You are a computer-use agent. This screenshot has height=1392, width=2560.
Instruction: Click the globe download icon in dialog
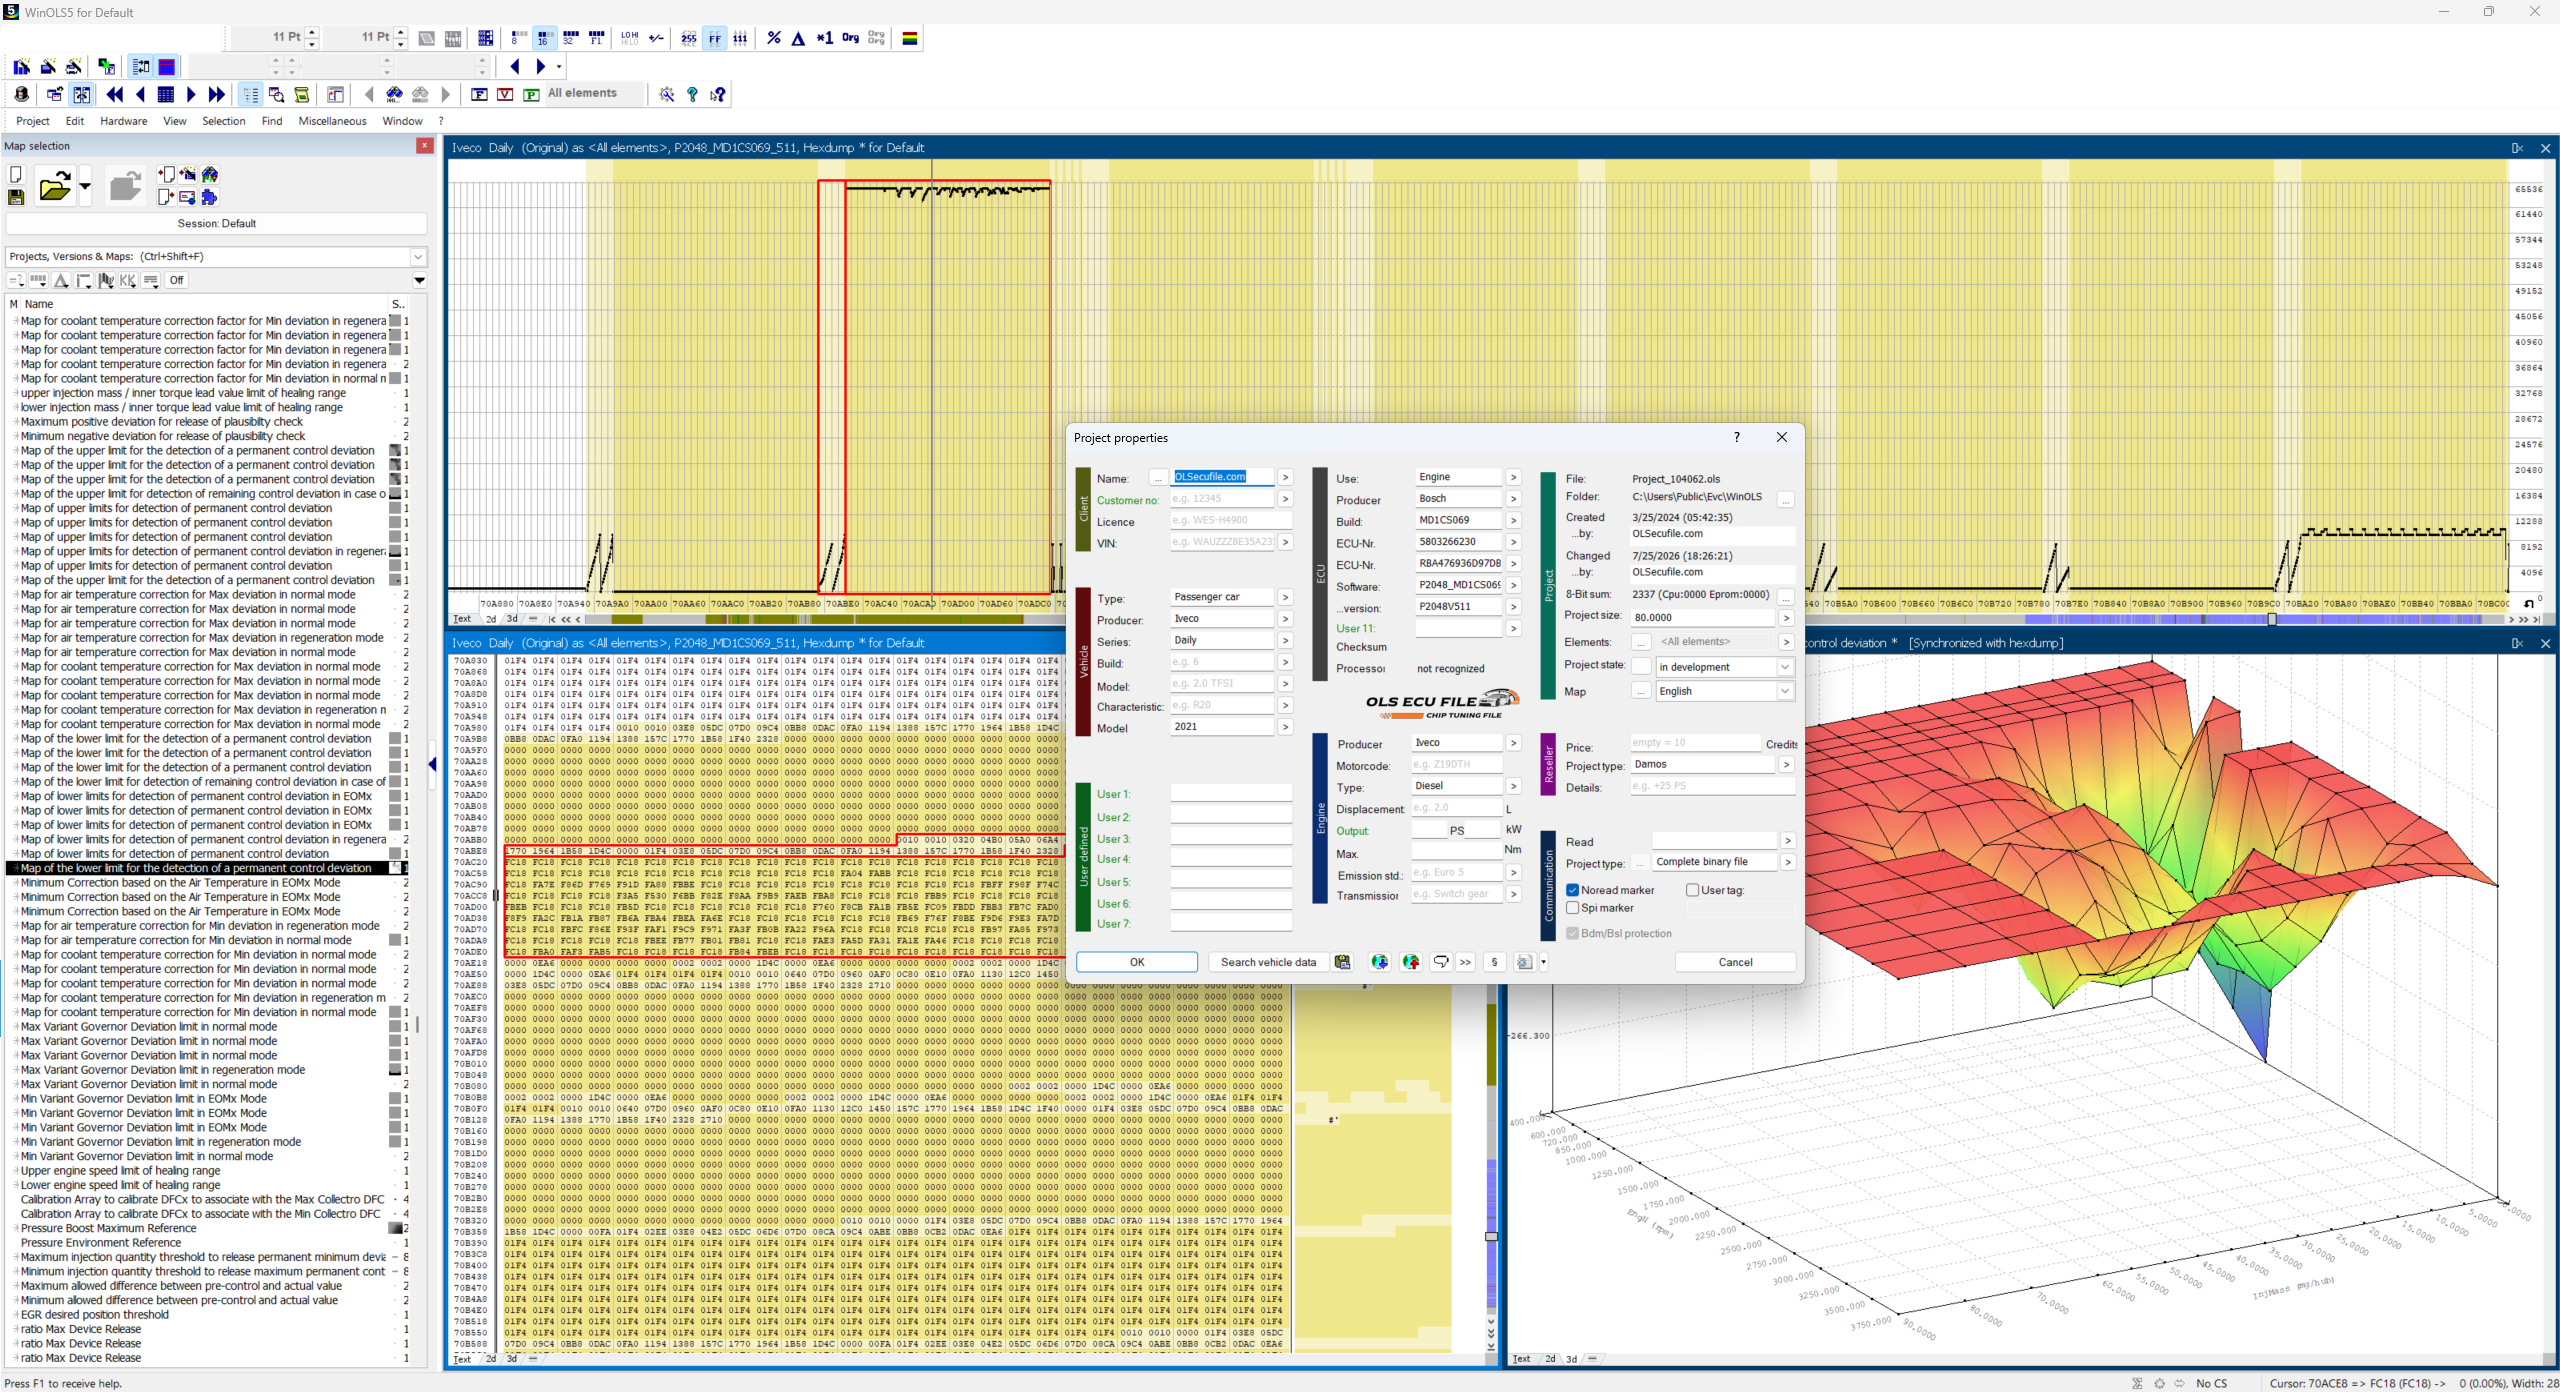click(1379, 962)
